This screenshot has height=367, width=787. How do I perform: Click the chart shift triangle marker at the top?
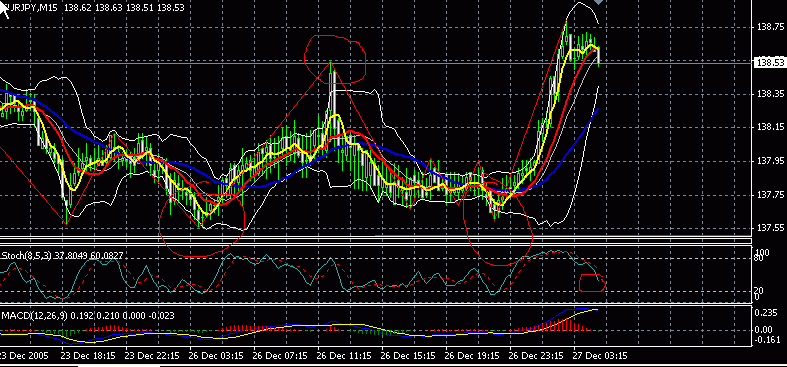598,2
